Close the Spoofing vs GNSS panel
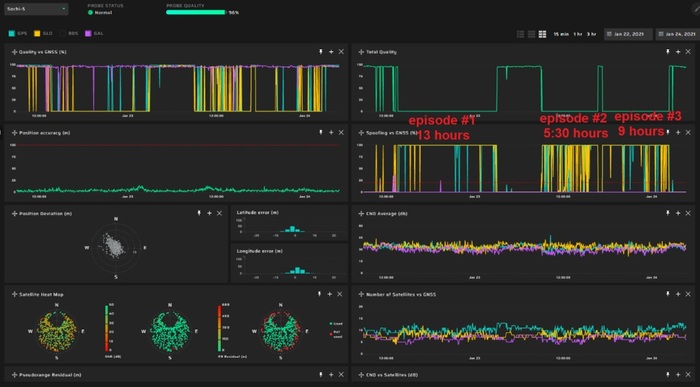 click(688, 133)
